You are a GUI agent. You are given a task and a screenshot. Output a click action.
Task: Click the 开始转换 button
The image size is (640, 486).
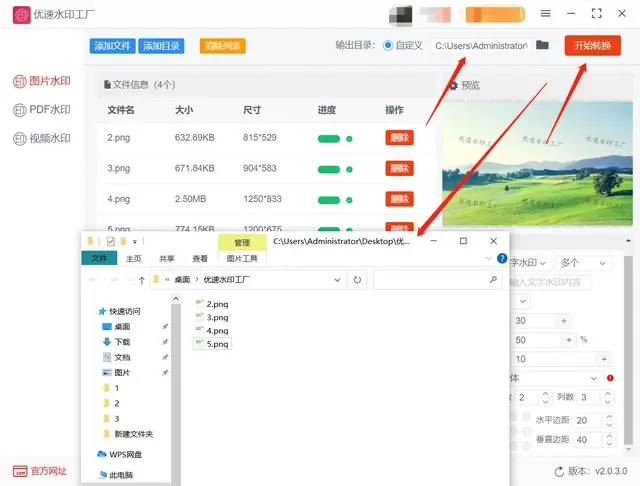(592, 46)
